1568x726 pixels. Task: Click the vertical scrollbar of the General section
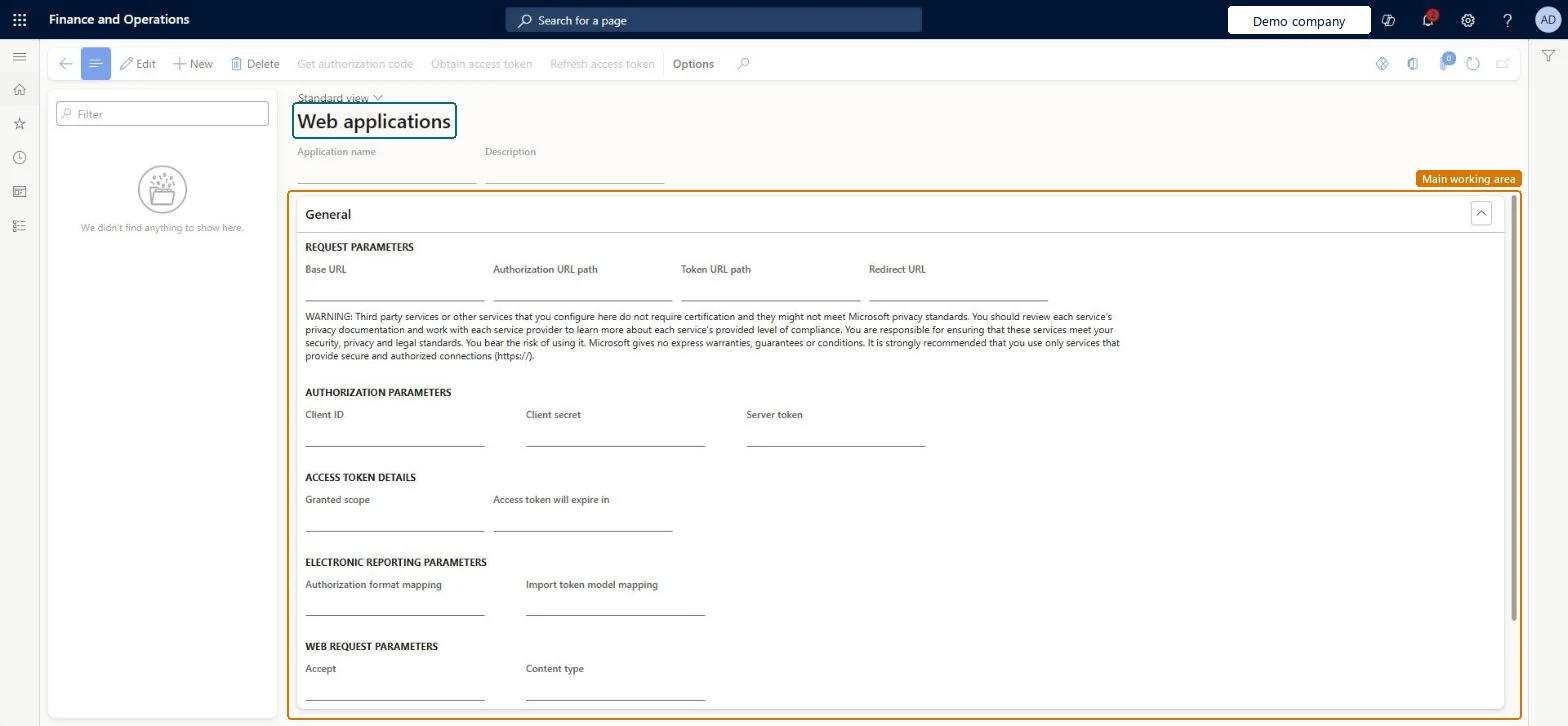click(x=1514, y=408)
